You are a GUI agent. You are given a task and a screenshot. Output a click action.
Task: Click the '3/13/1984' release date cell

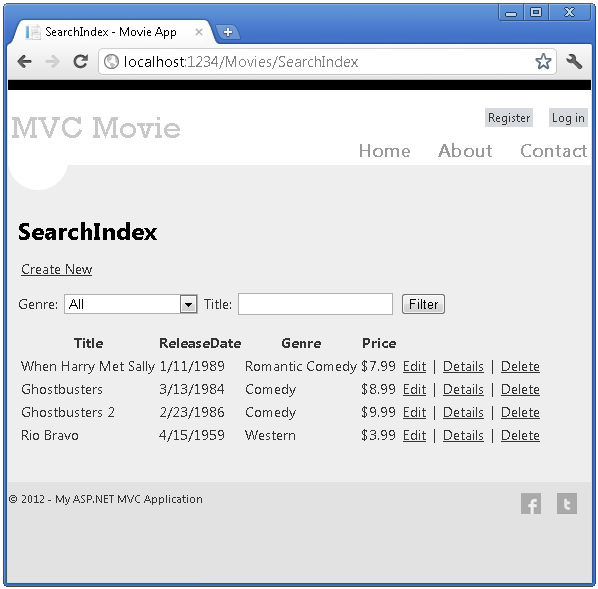click(192, 389)
